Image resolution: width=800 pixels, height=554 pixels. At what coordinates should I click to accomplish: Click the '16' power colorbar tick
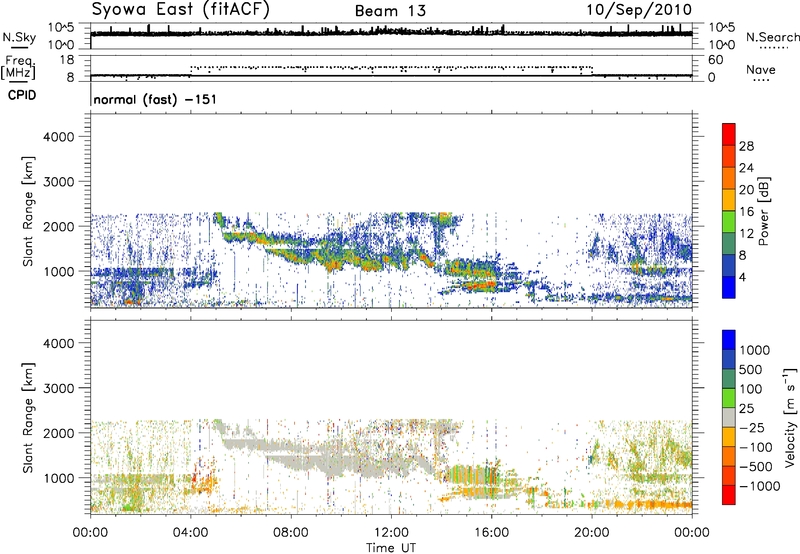click(746, 211)
